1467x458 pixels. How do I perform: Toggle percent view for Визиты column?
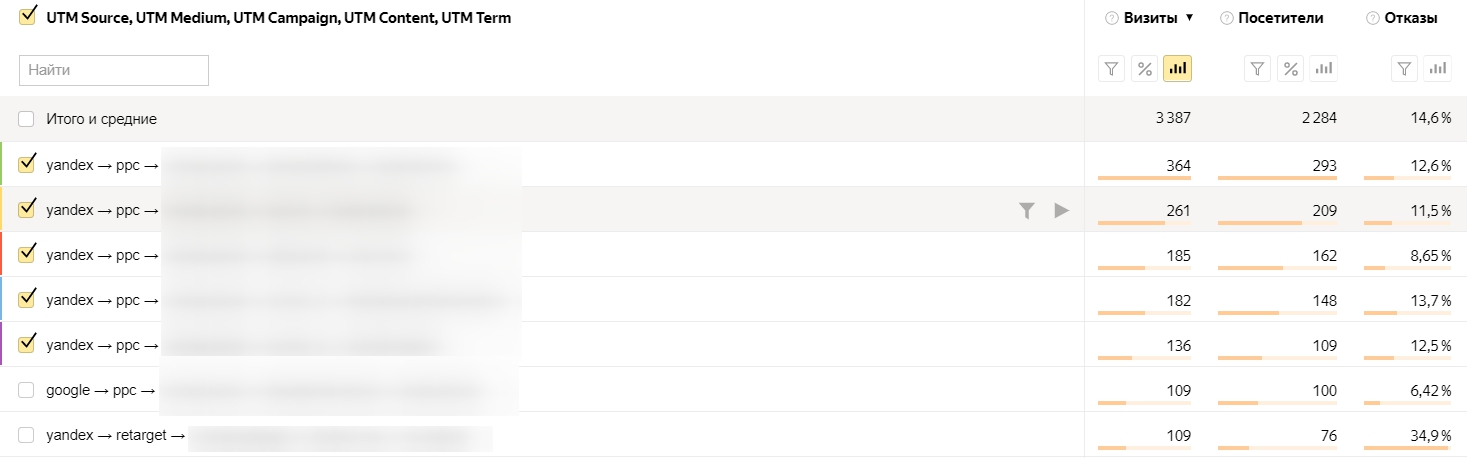click(x=1145, y=69)
